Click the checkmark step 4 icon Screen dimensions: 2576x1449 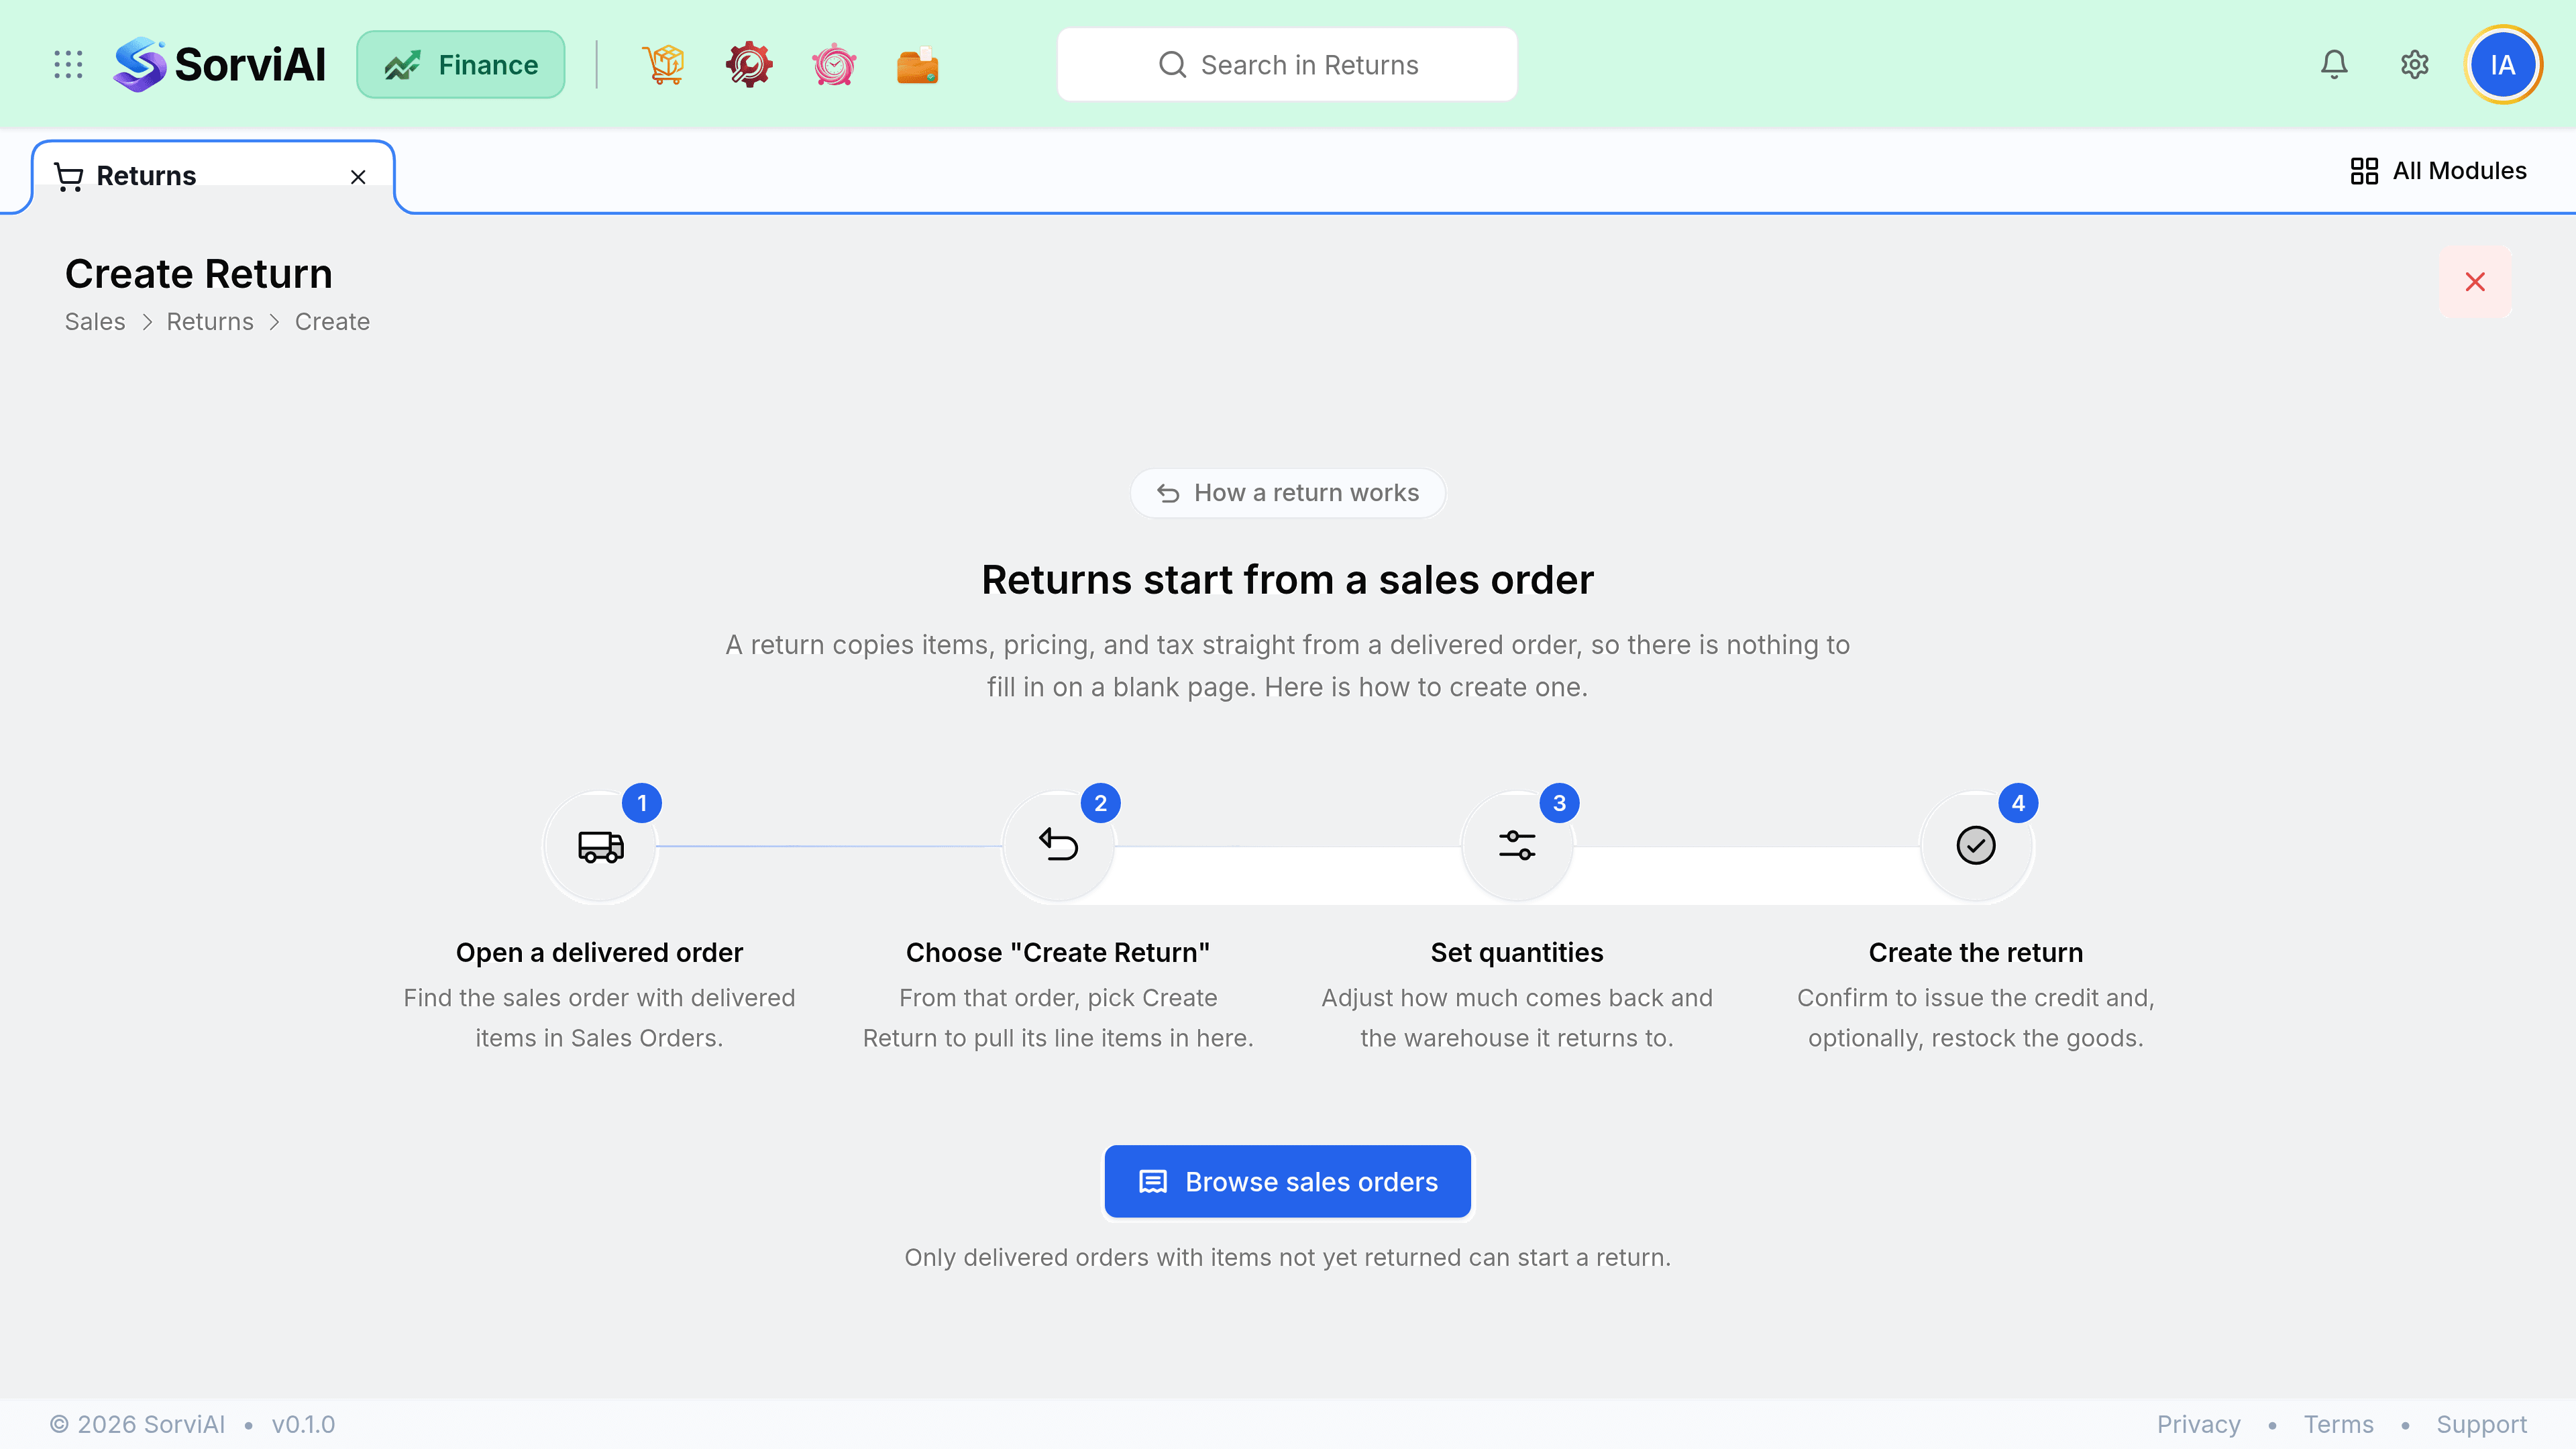click(x=1976, y=846)
